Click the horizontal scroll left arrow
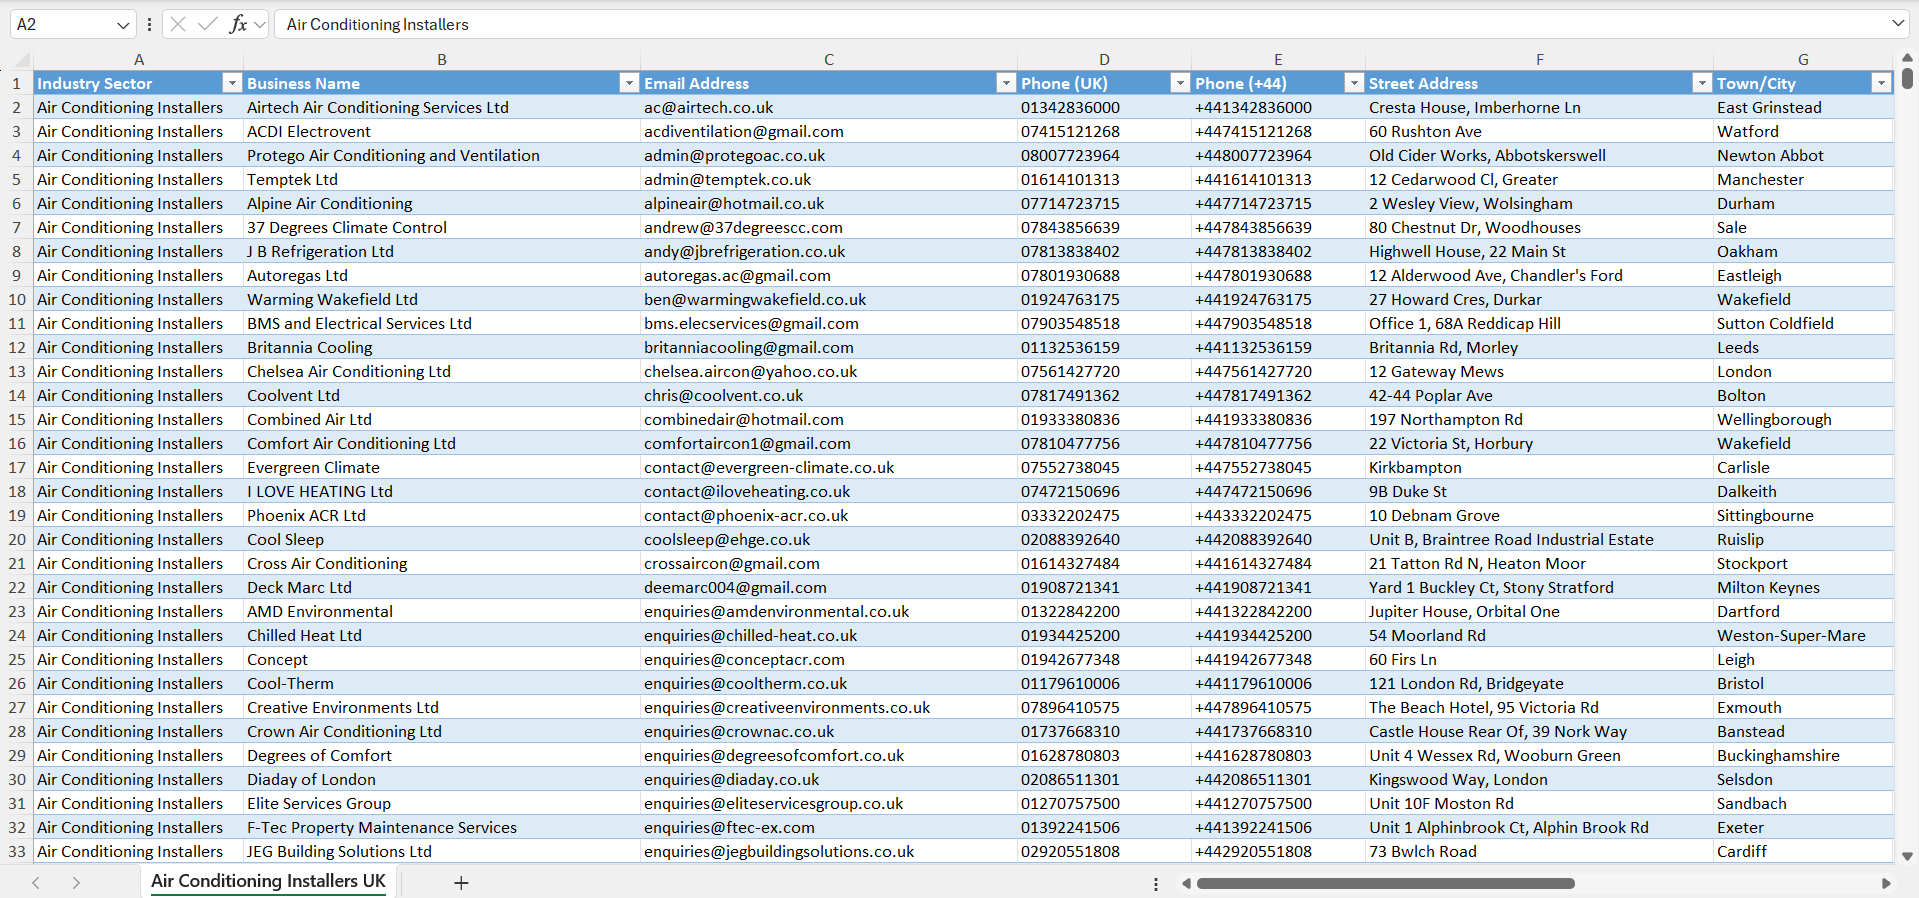1919x898 pixels. pyautogui.click(x=1186, y=883)
